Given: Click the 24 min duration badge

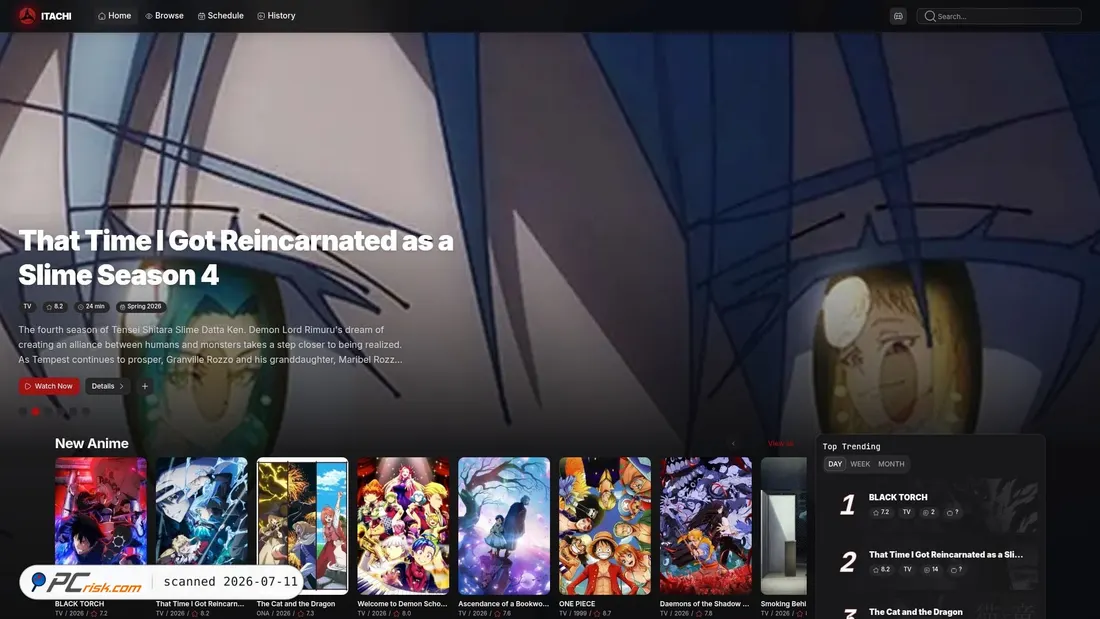Looking at the screenshot, I should (91, 307).
